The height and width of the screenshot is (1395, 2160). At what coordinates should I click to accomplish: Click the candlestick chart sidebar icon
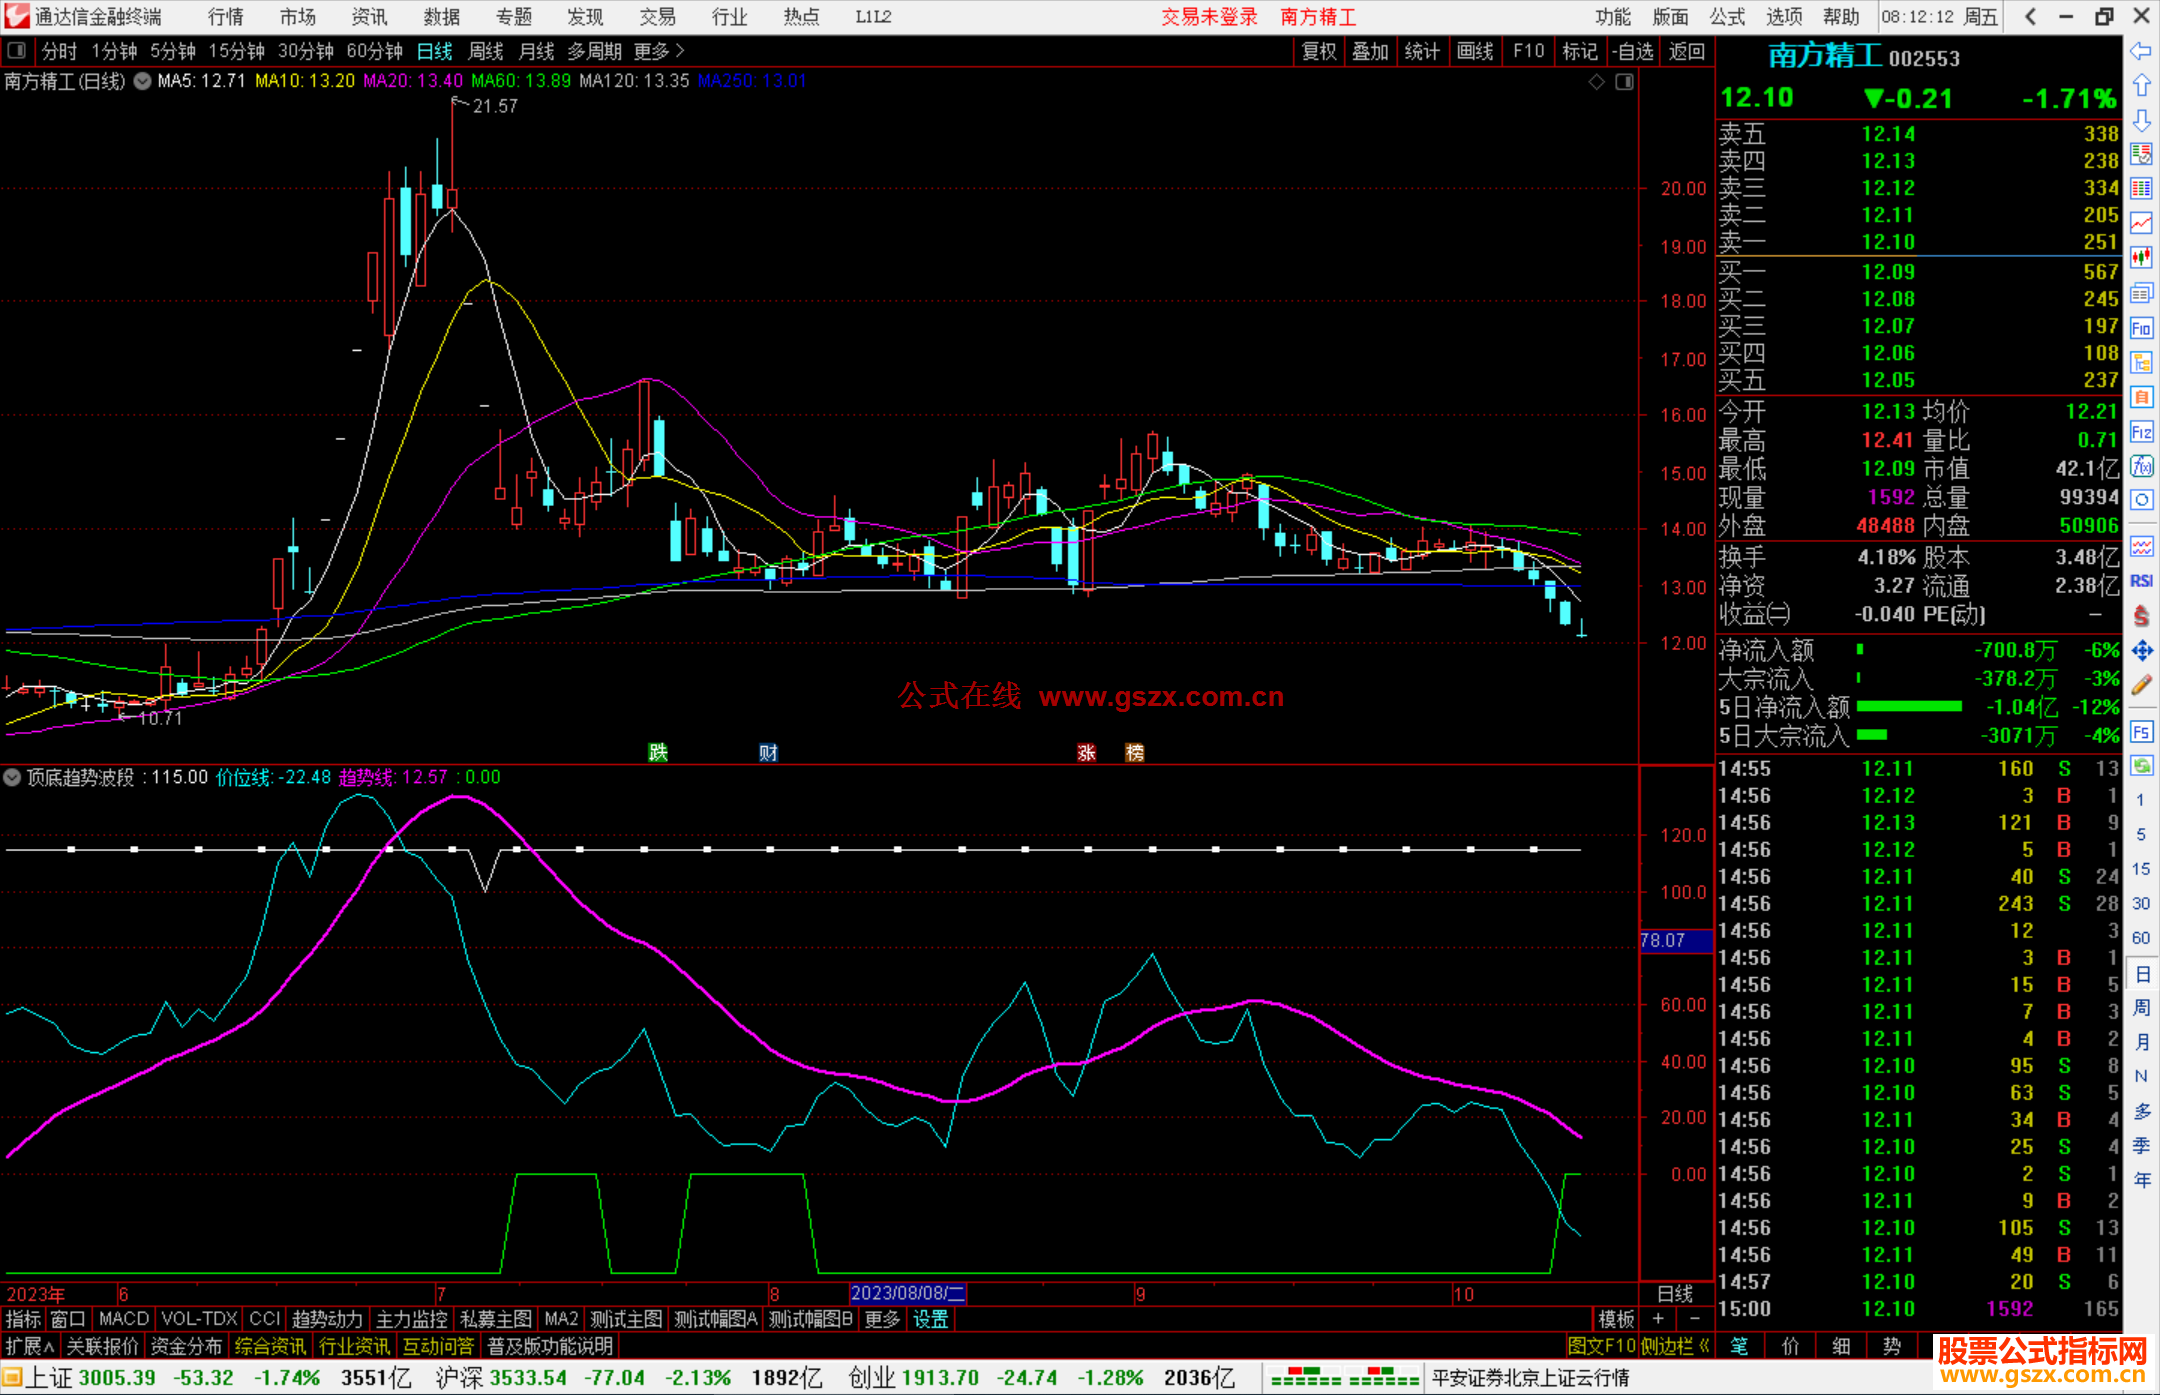point(2141,258)
